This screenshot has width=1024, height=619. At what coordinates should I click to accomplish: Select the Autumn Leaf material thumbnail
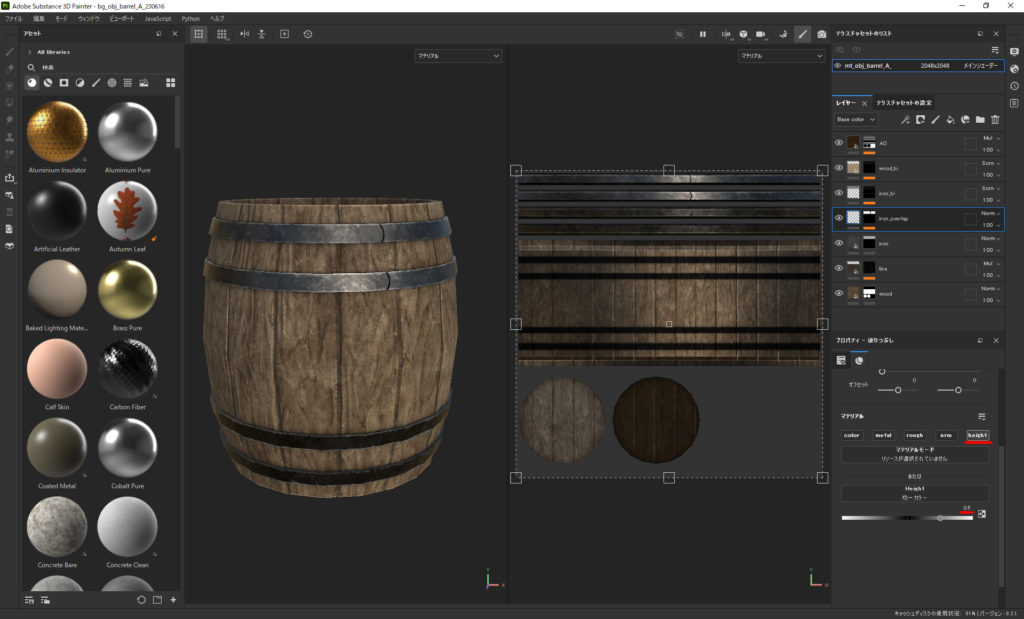(127, 211)
